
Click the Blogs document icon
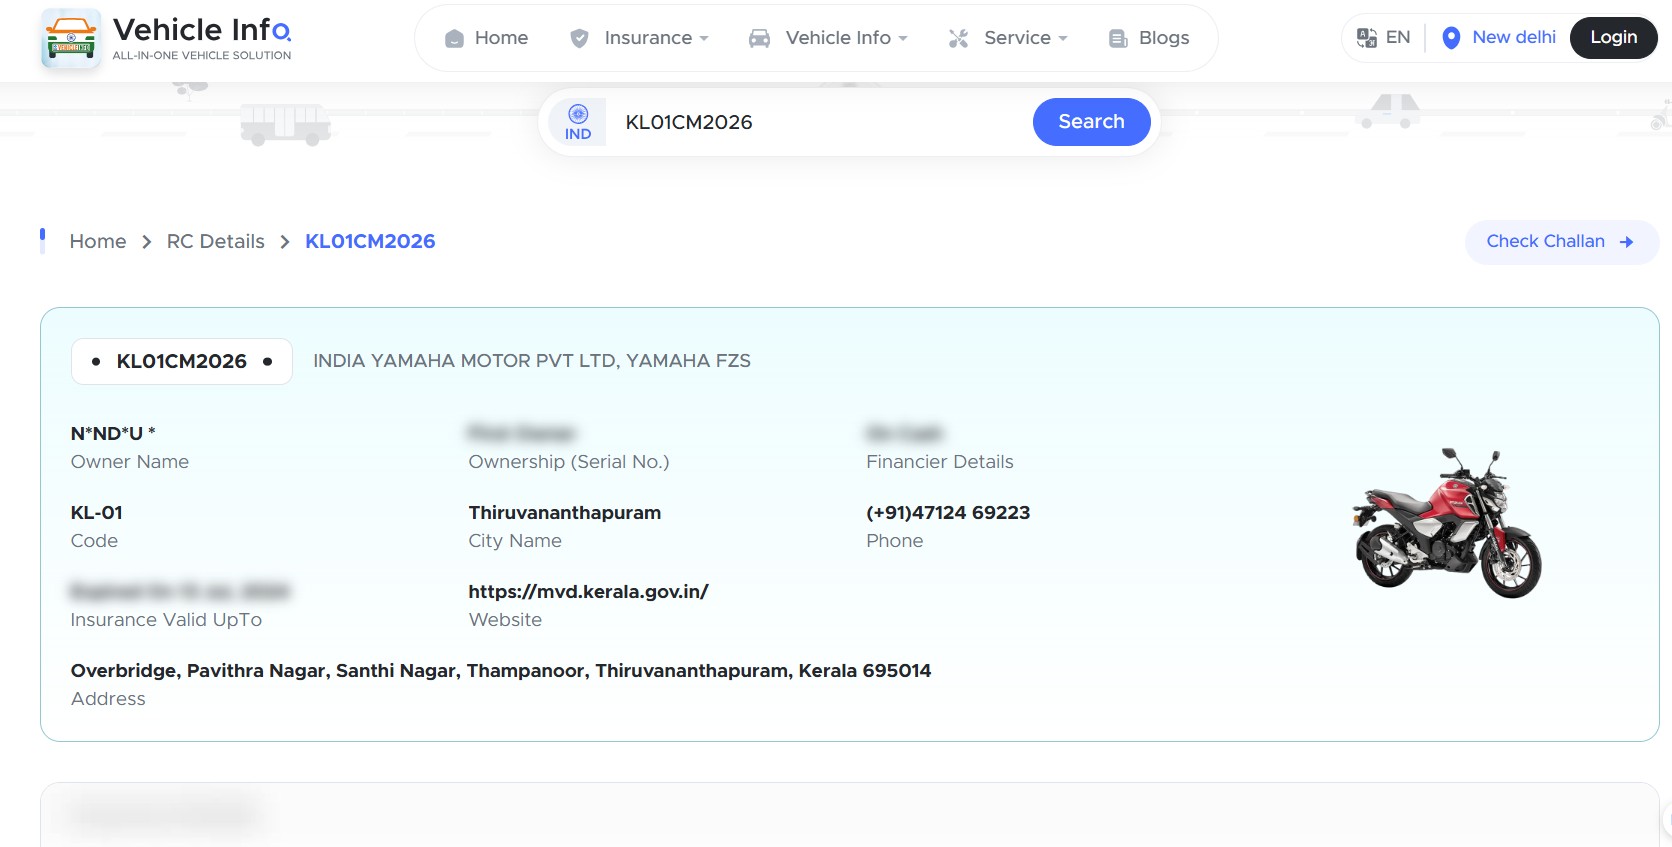coord(1118,39)
